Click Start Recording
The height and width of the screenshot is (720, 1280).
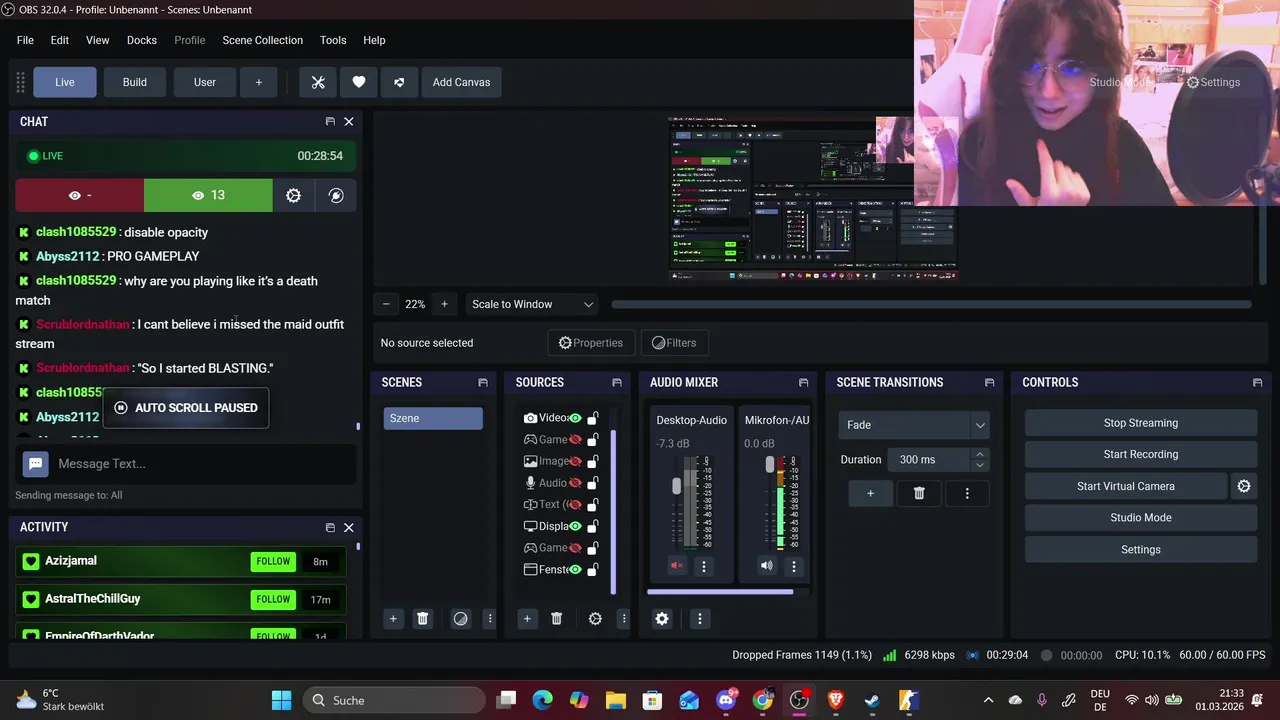click(x=1141, y=454)
